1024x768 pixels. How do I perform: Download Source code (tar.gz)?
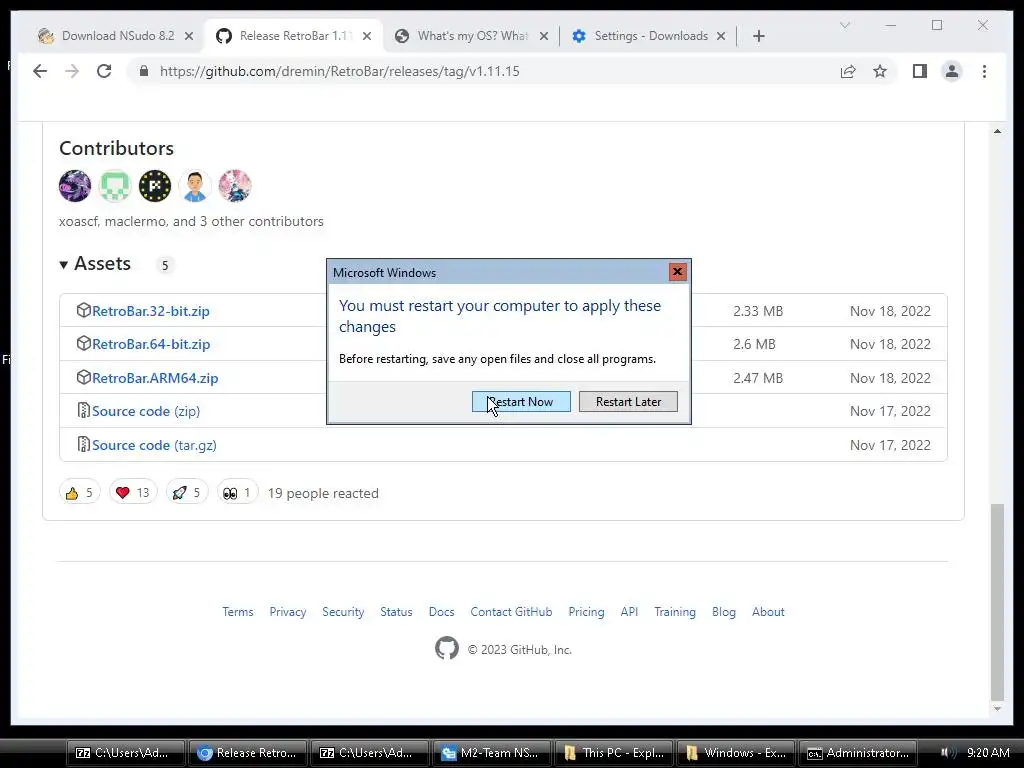tap(154, 445)
